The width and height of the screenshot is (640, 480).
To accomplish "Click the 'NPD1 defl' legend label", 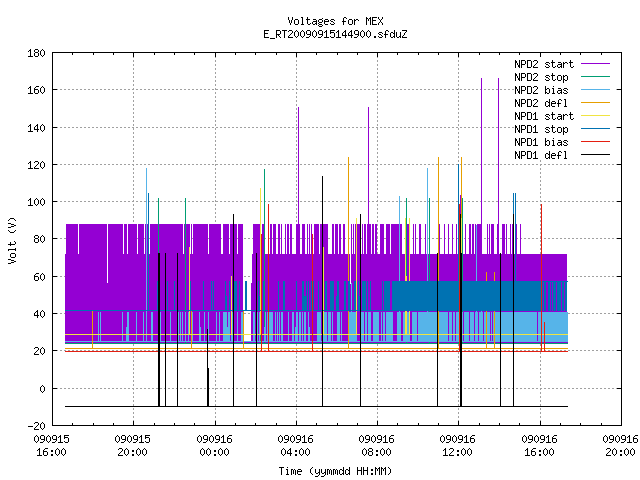I will (541, 156).
